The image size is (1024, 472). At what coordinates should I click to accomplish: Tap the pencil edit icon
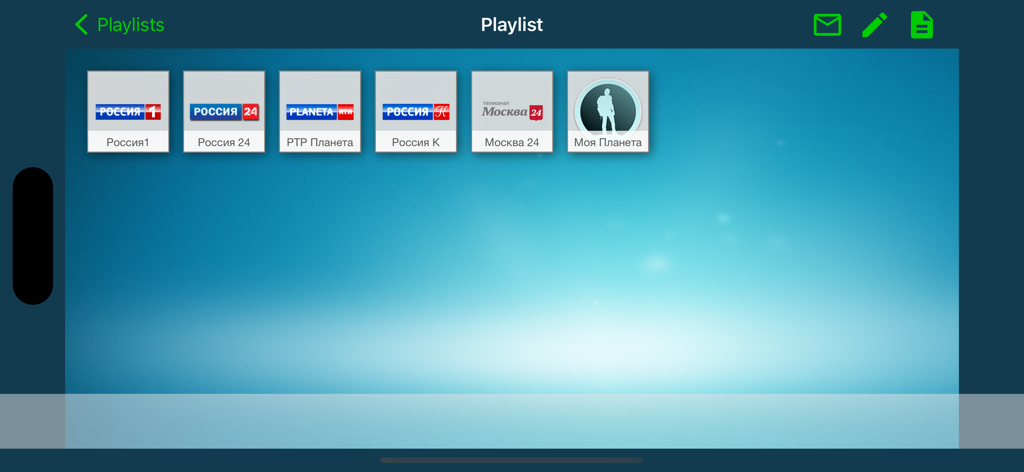point(874,25)
